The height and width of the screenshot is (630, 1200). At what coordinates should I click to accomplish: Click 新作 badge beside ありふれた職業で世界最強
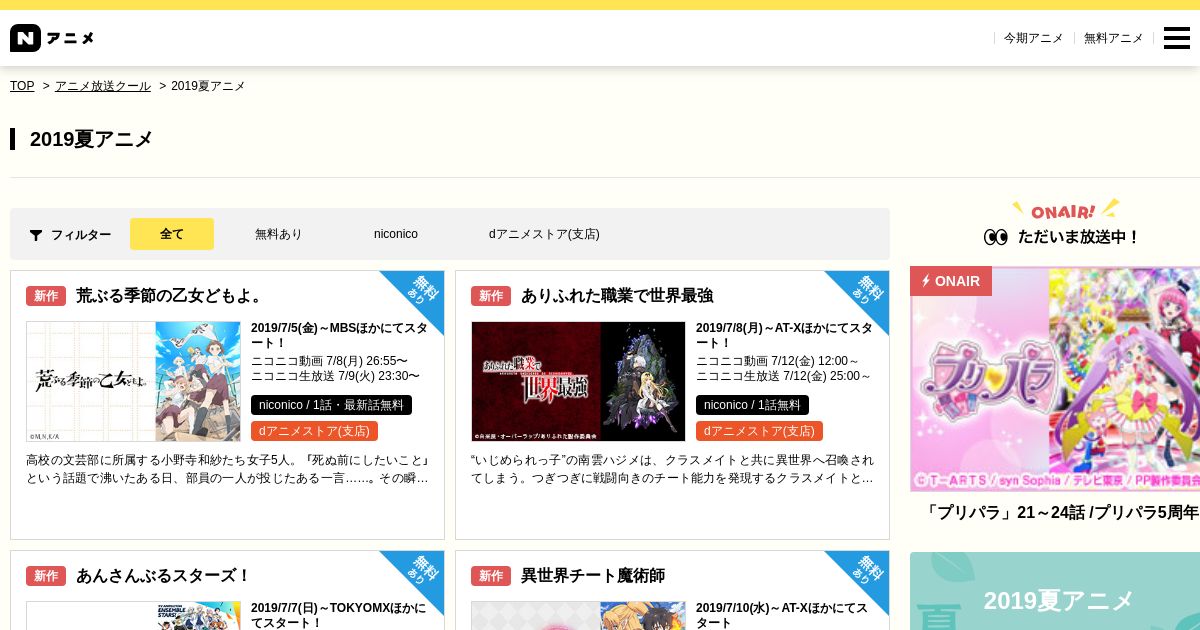tap(491, 296)
